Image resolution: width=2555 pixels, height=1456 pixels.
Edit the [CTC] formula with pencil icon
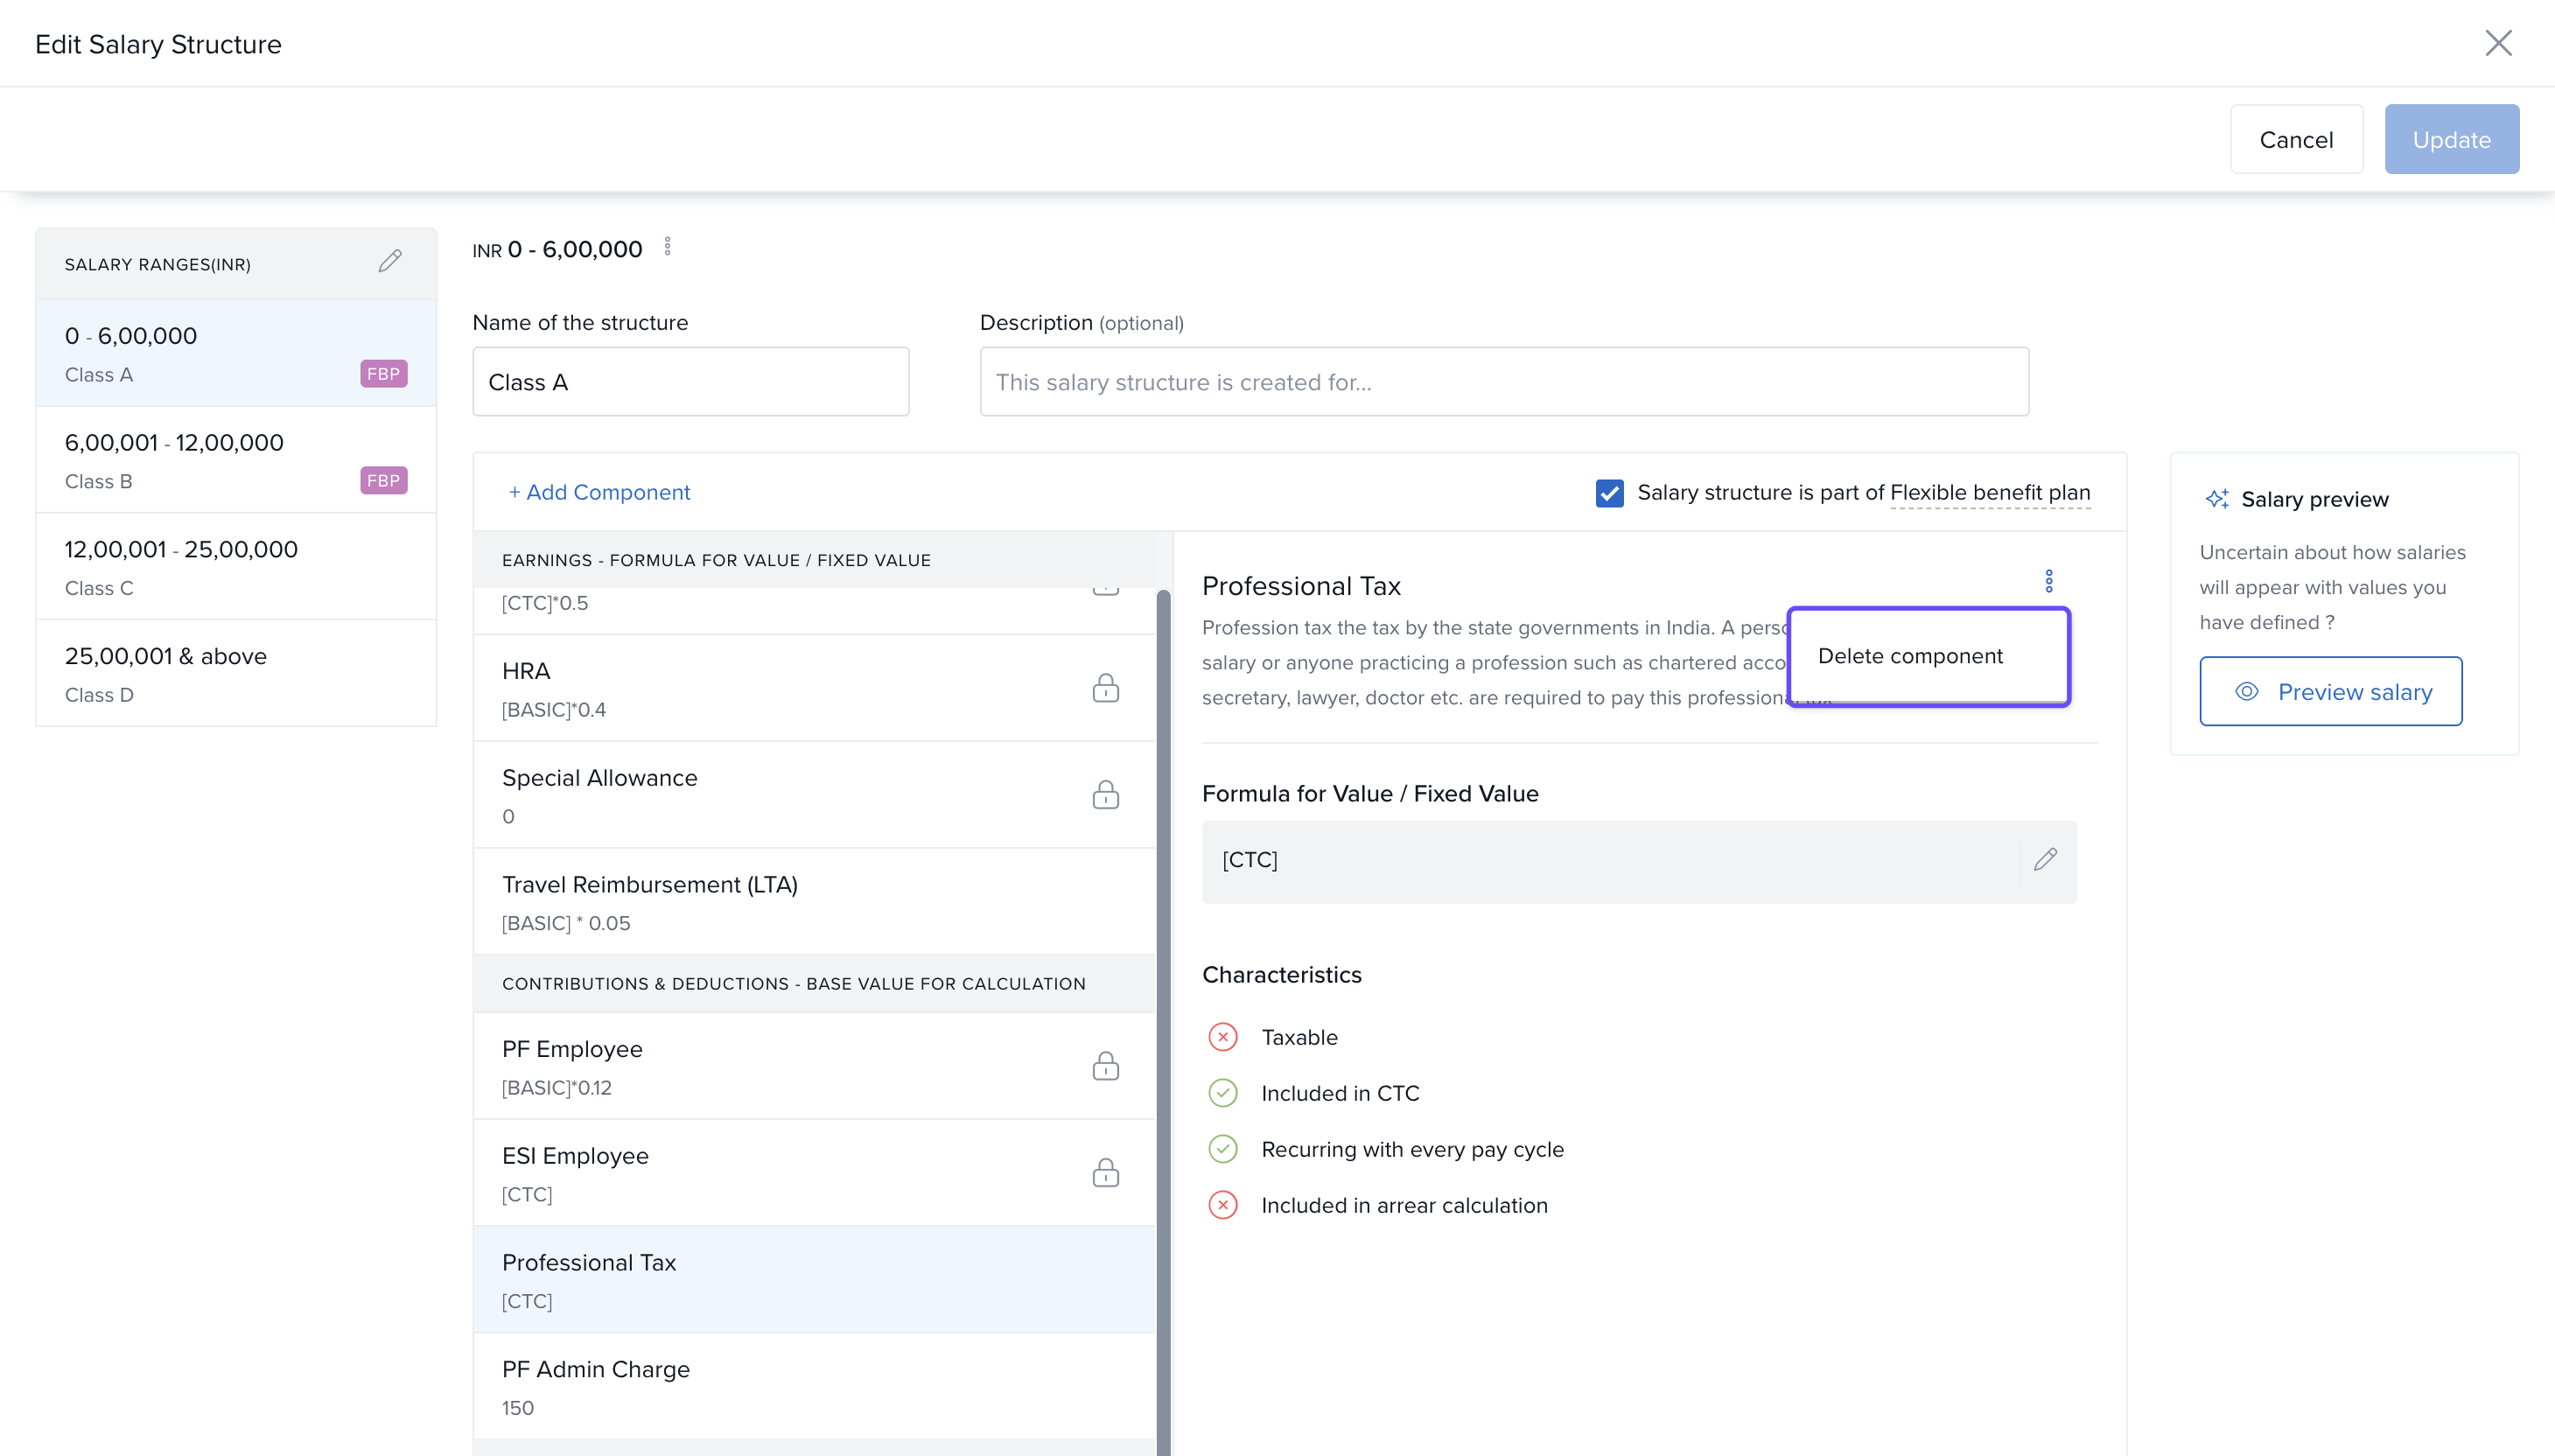tap(2045, 860)
